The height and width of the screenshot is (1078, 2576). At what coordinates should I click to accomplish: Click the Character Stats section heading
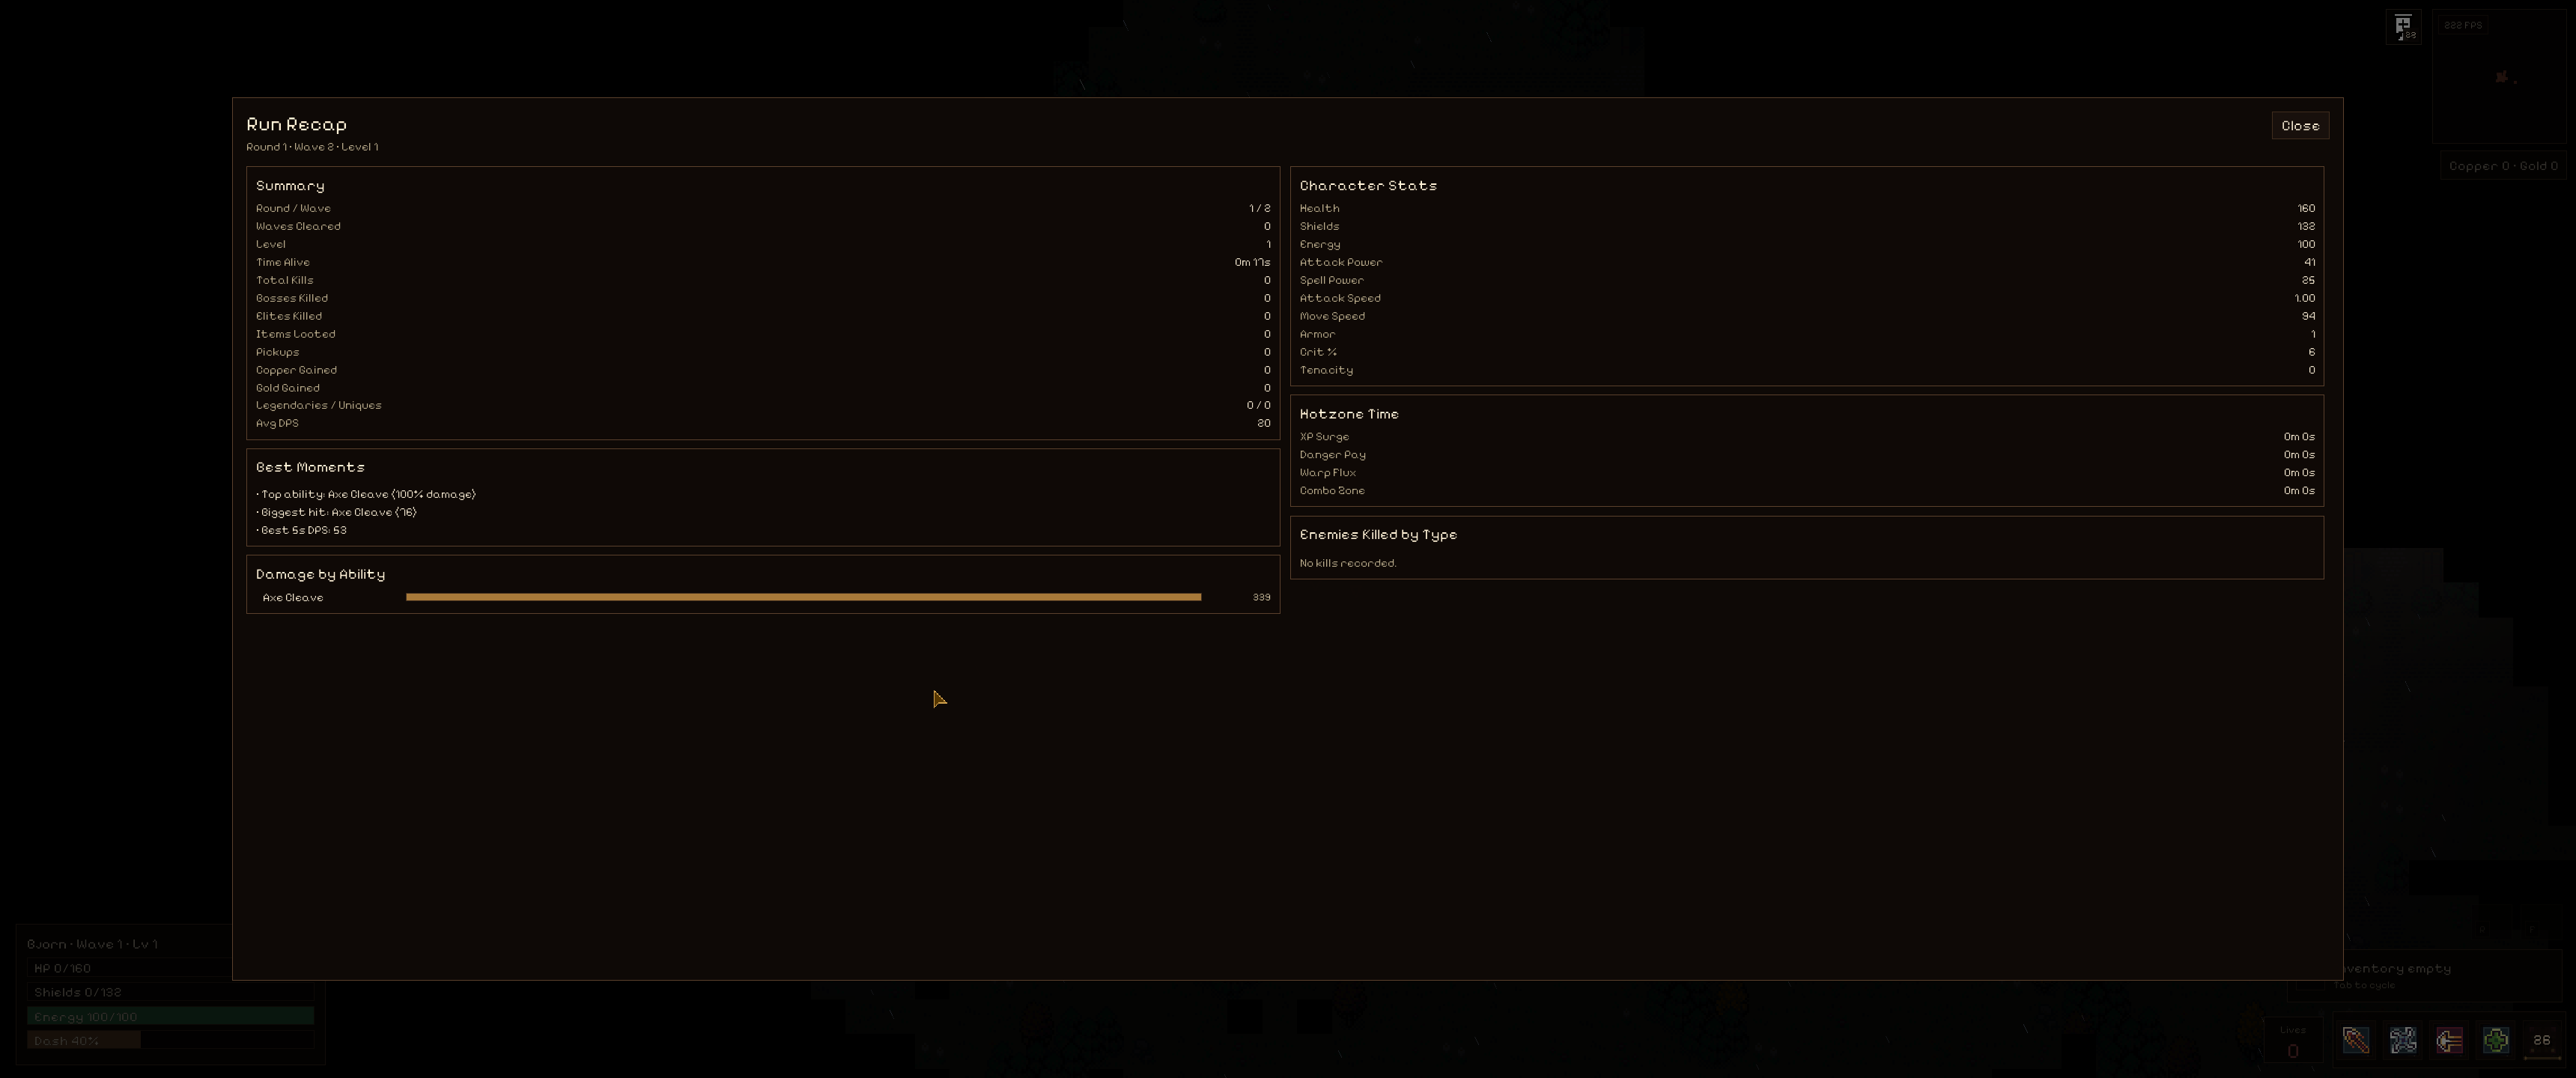(1367, 186)
